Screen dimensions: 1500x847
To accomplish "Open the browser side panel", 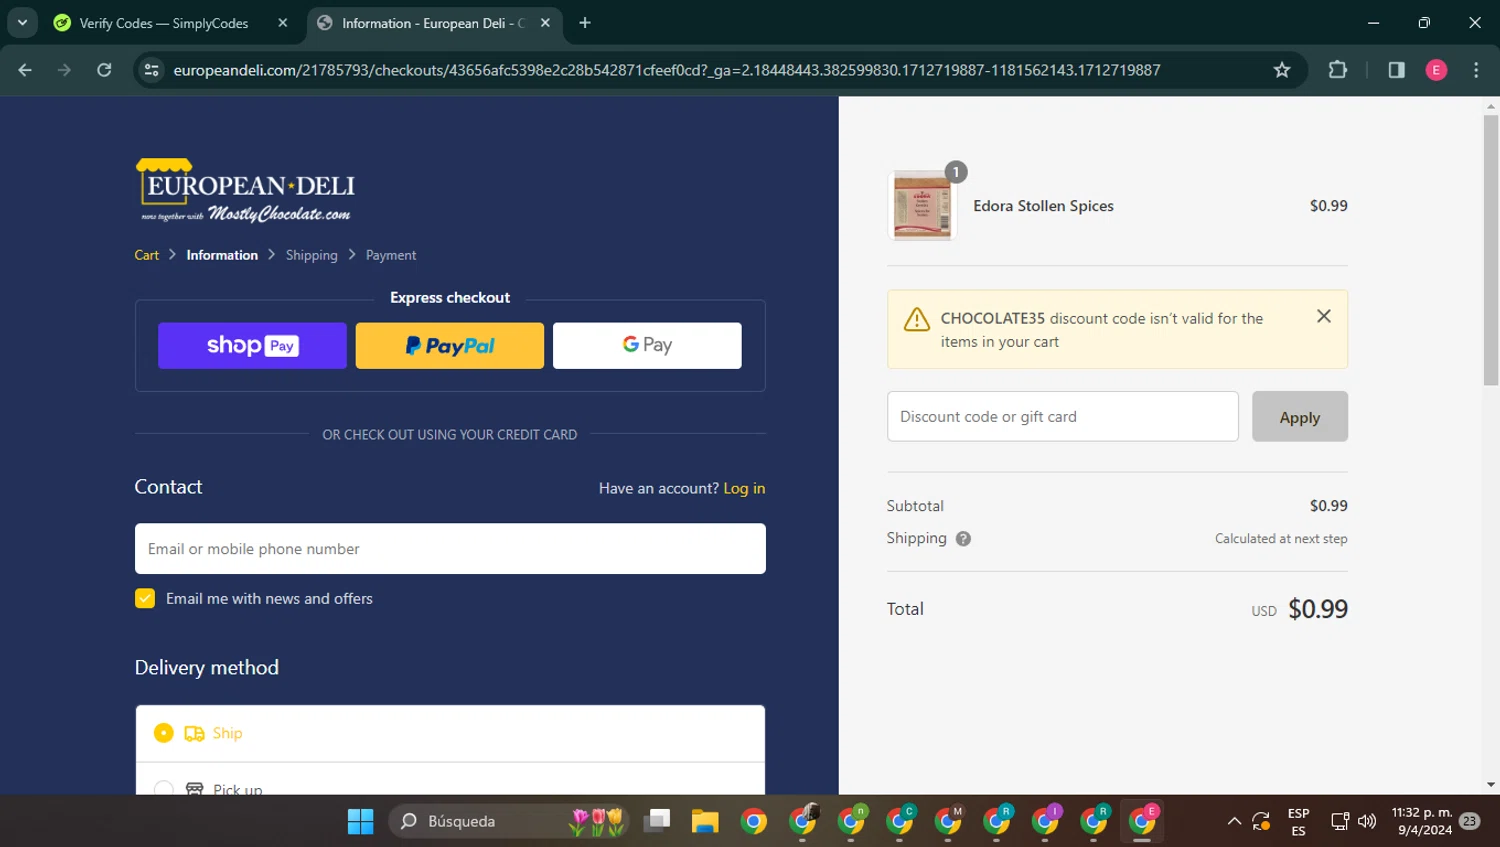I will tap(1396, 70).
